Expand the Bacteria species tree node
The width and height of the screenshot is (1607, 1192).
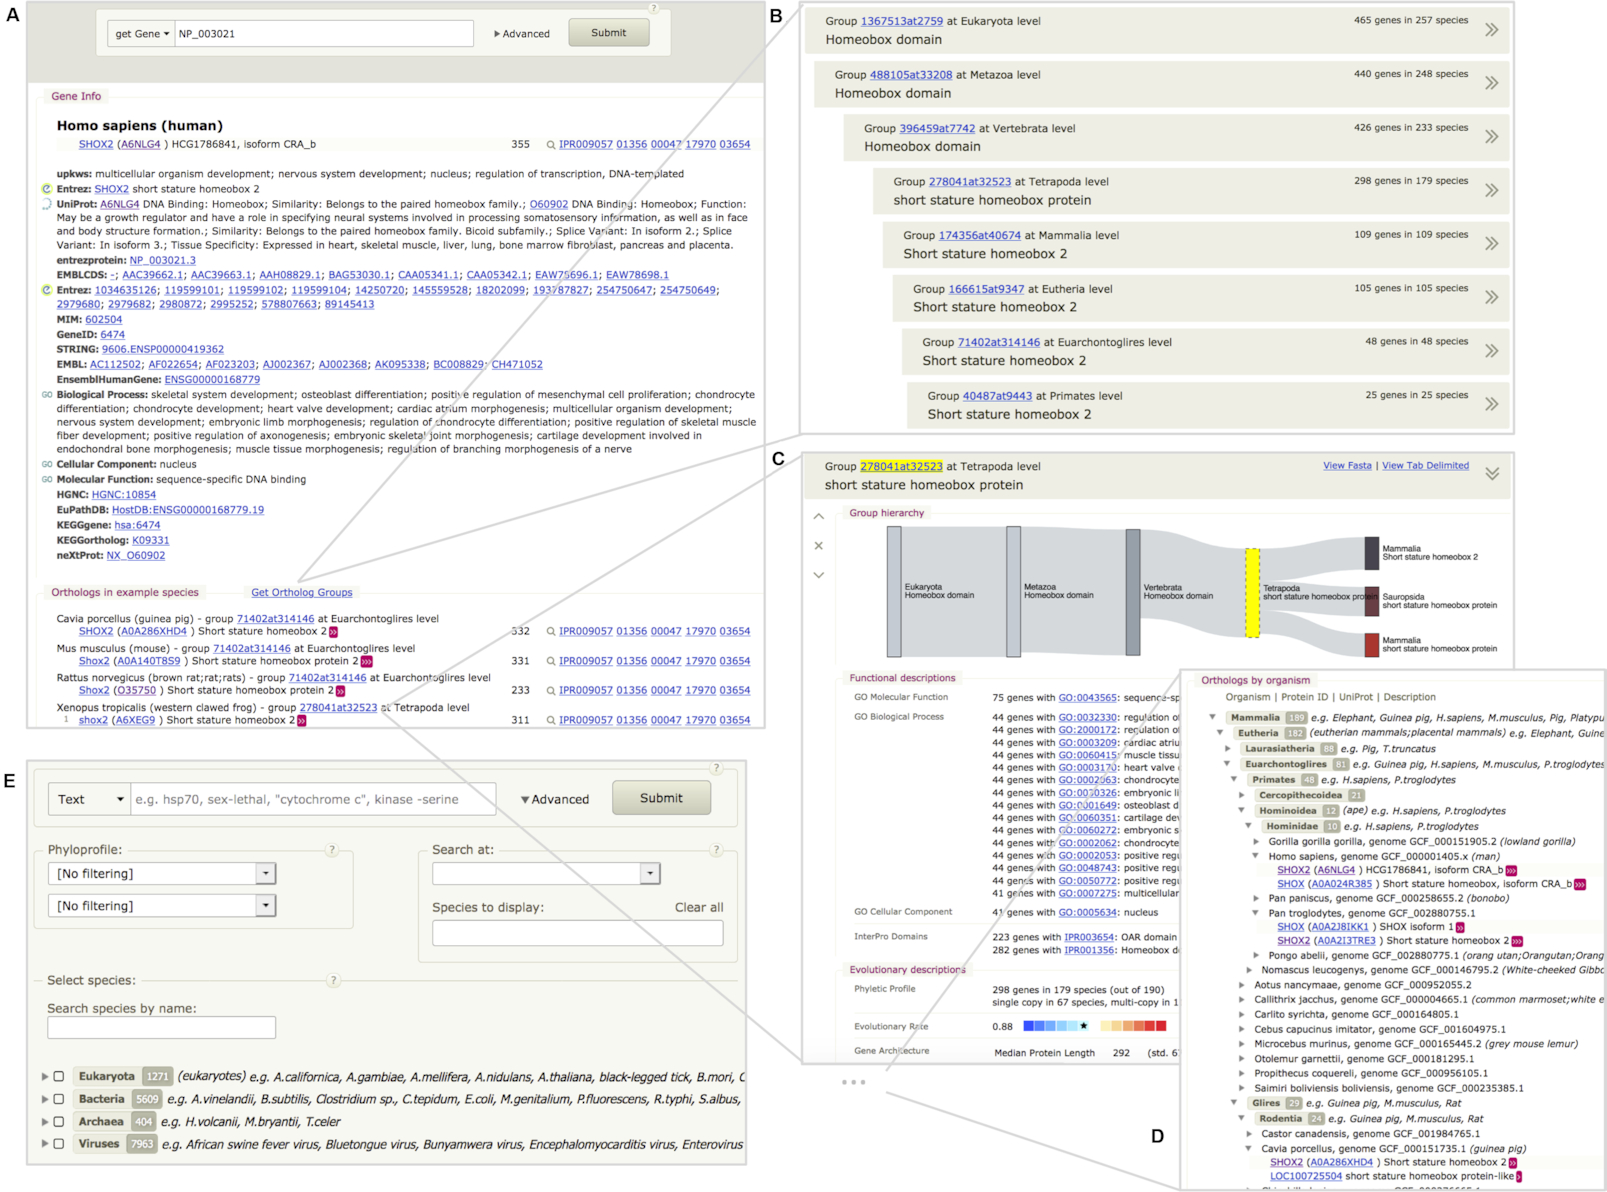44,1099
